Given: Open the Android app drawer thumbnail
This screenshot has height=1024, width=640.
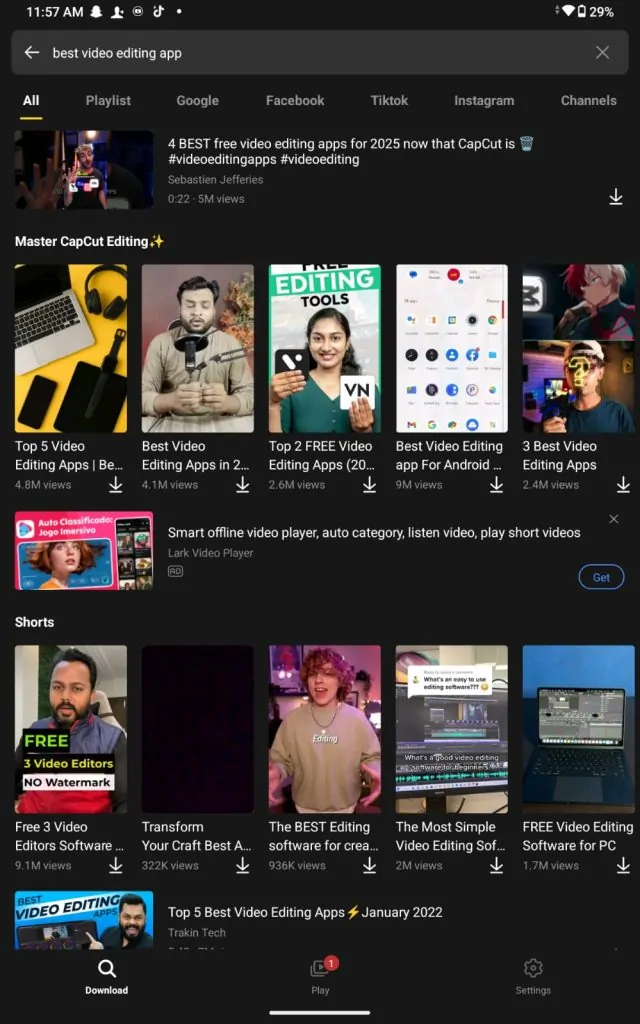Looking at the screenshot, I should 451,348.
